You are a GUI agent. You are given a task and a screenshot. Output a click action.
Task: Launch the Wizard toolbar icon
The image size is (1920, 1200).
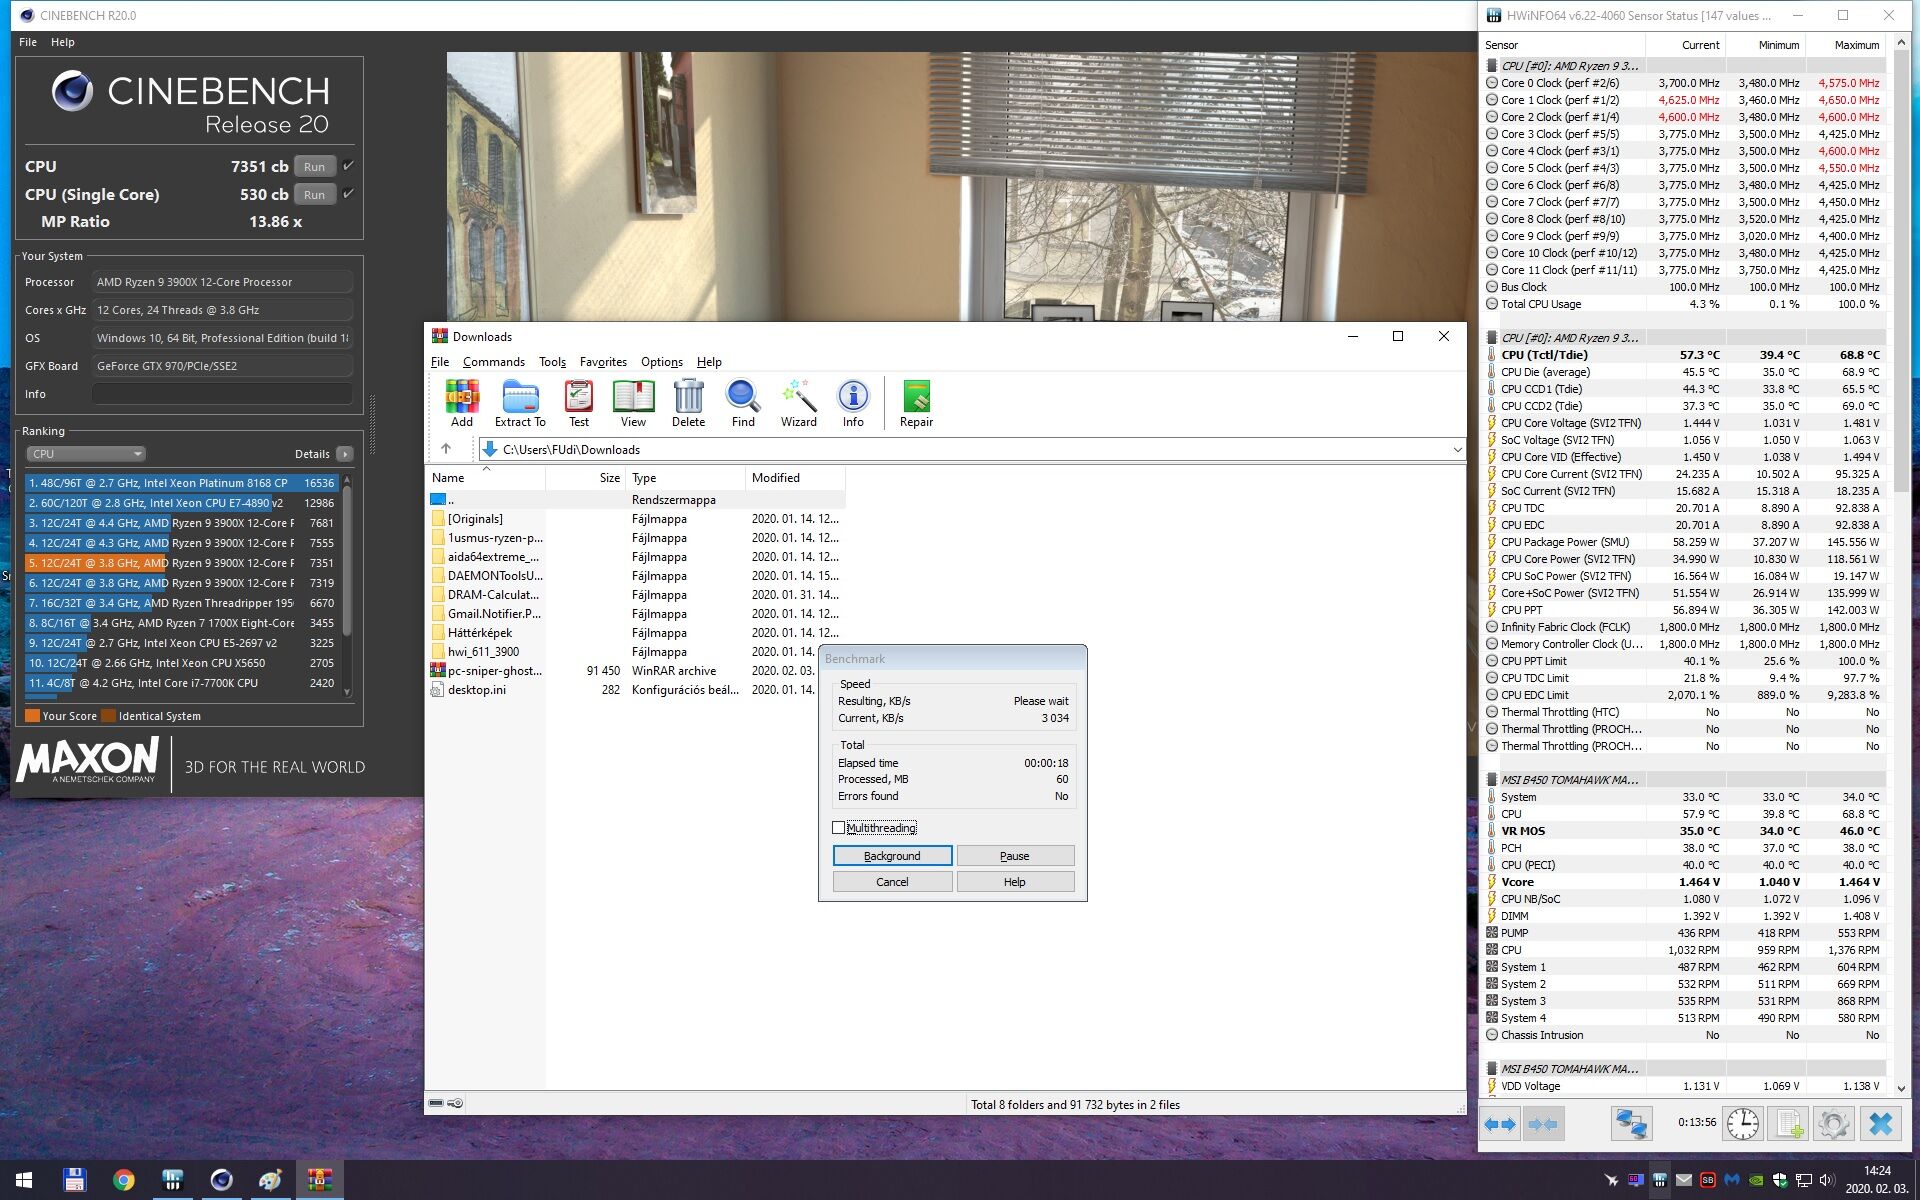[798, 403]
